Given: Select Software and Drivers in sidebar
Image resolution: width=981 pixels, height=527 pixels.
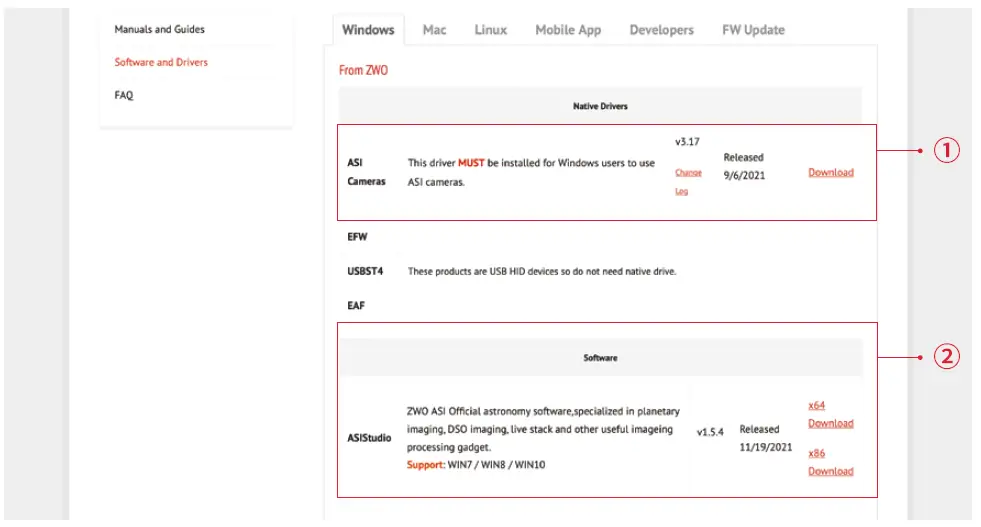Looking at the screenshot, I should [x=161, y=63].
